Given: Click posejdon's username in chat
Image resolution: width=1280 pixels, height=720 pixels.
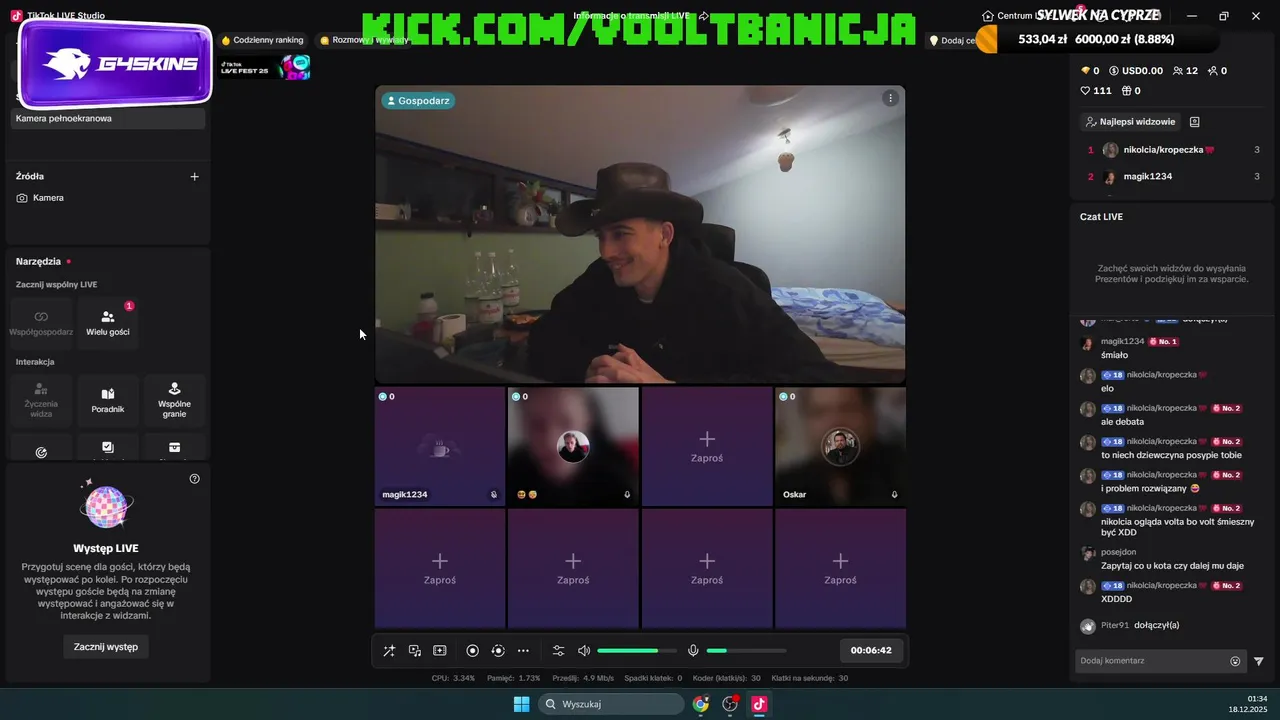Looking at the screenshot, I should 1118,552.
